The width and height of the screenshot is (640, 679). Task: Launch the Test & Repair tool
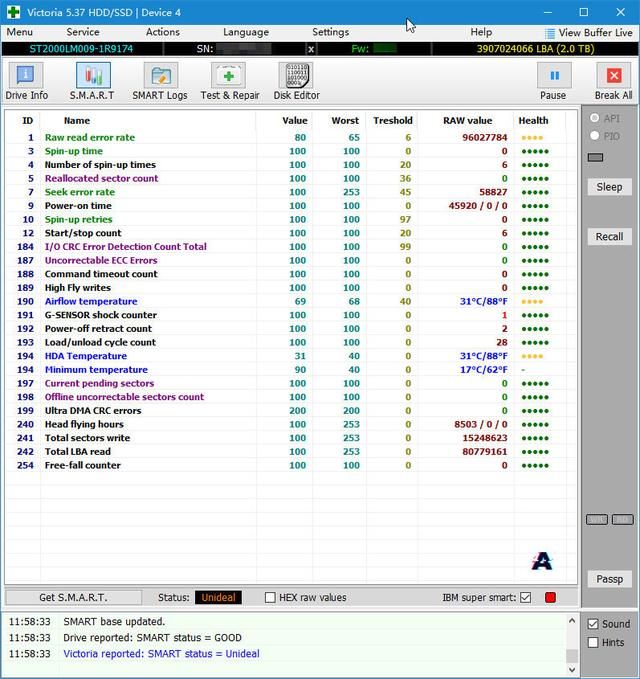[228, 75]
